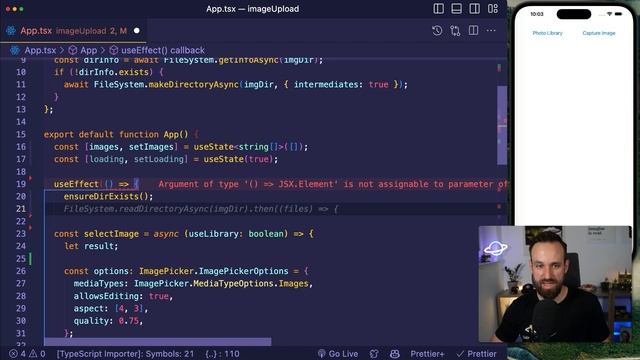Click setLoading on line 17
The height and width of the screenshot is (360, 640).
click(x=159, y=159)
